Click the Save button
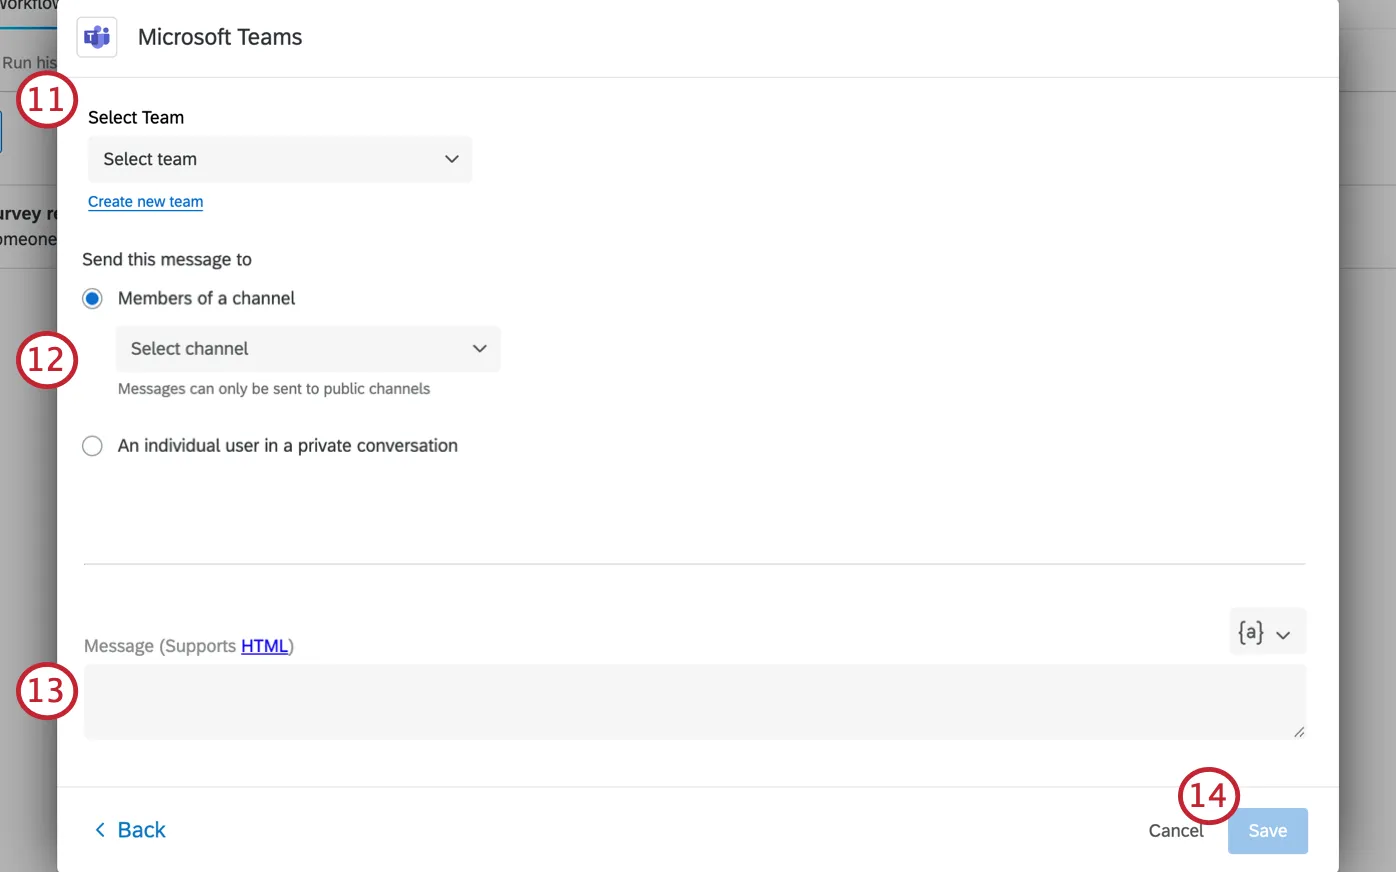1396x872 pixels. coord(1267,831)
